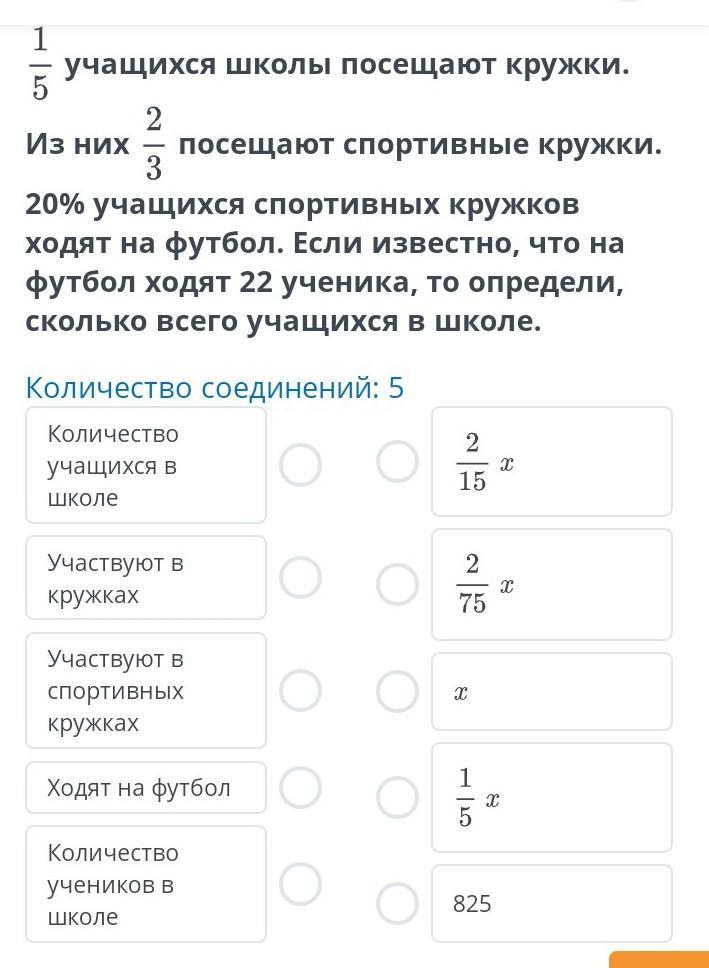
Task: Click the 'Количество учеников в школе' card
Action: coord(146,884)
